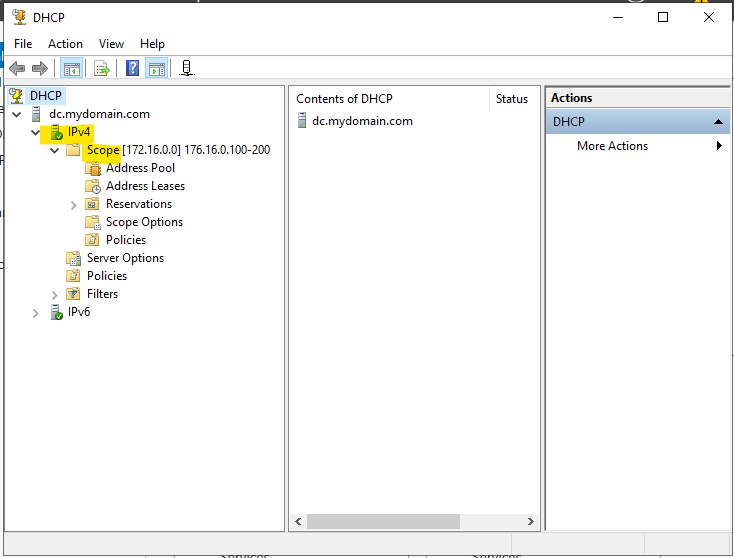
Task: Select dc.mydomain.com in the contents list
Action: pos(361,121)
